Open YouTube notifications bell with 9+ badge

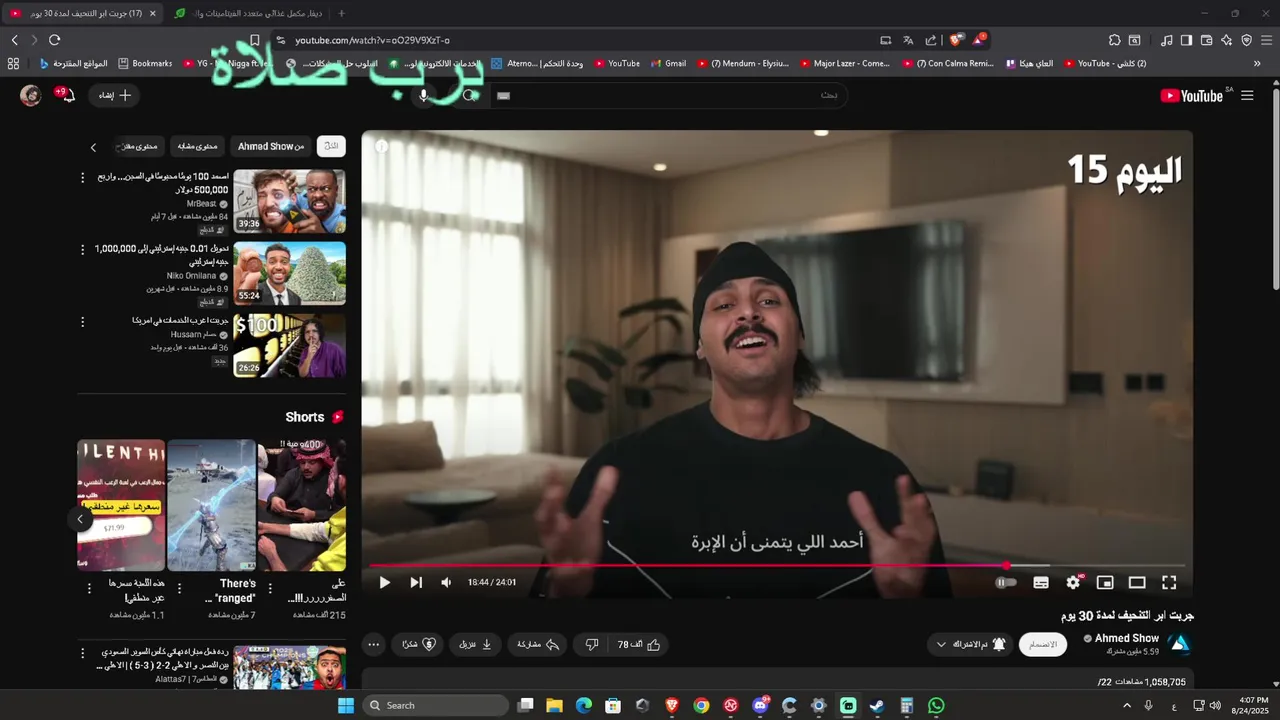pos(67,95)
